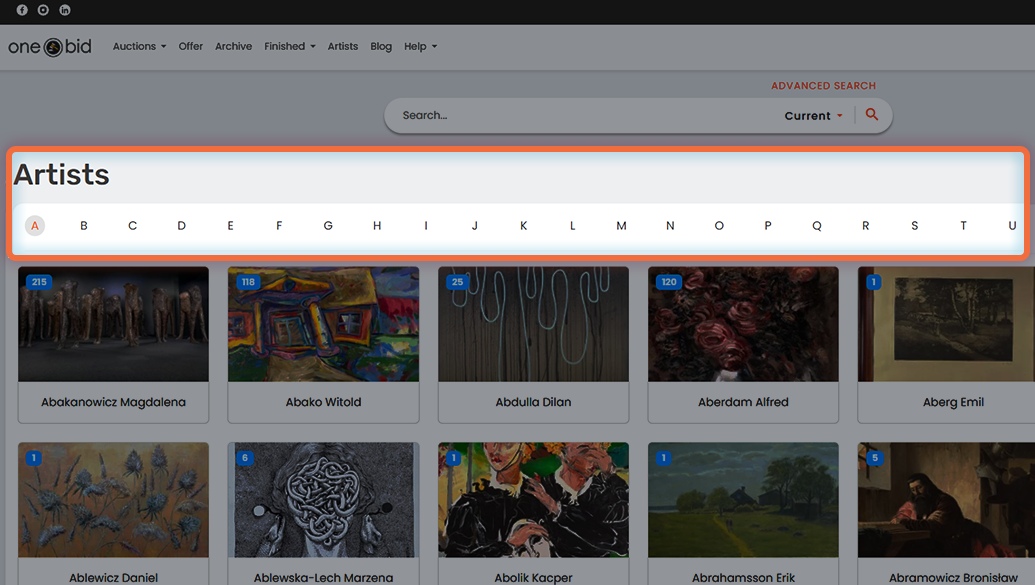Click the 118 count badge
The width and height of the screenshot is (1035, 585).
[x=248, y=282]
